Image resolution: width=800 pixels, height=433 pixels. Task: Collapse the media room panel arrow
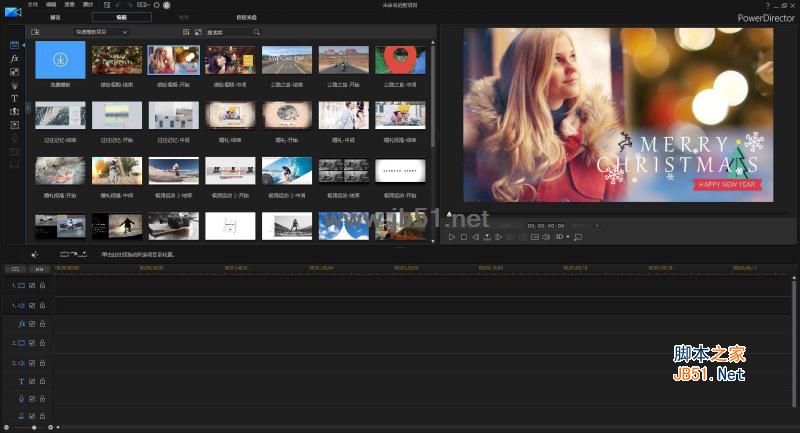[23, 45]
